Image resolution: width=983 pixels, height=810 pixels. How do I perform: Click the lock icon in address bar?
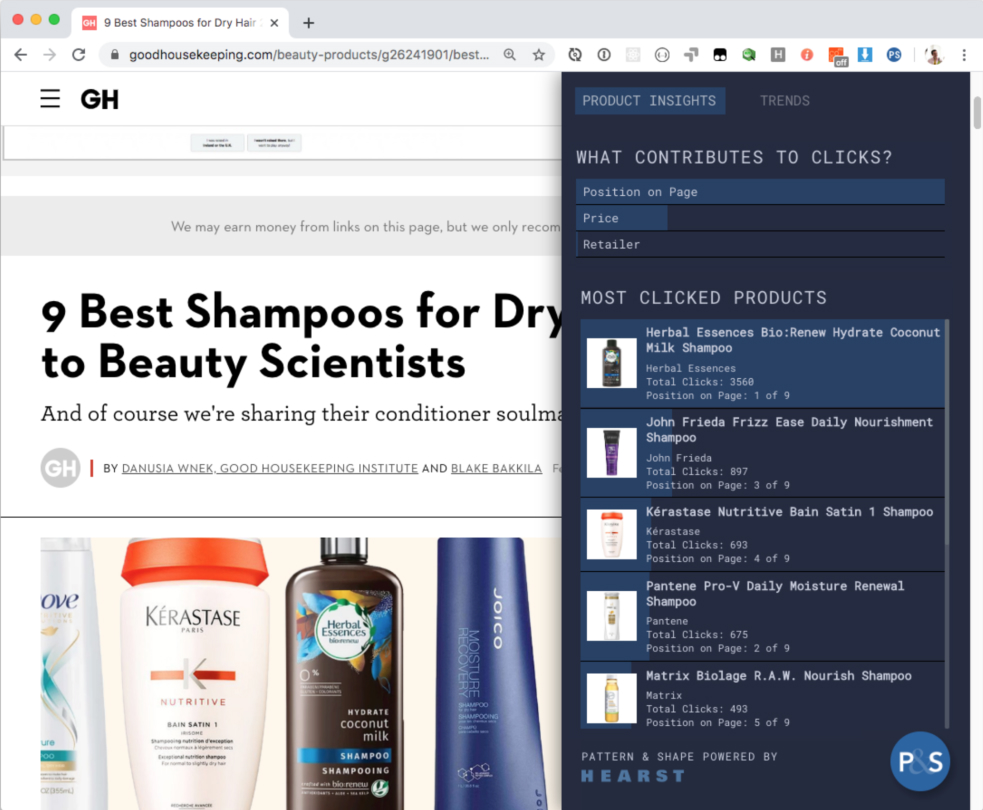coord(115,55)
